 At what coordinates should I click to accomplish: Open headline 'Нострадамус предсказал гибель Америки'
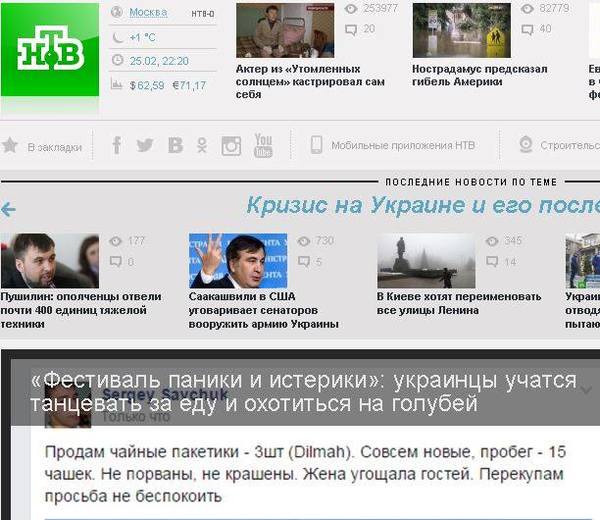point(480,75)
